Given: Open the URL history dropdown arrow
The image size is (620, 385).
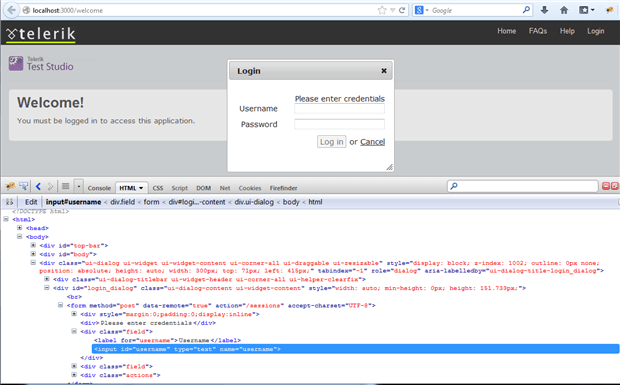Looking at the screenshot, I should tap(392, 10).
